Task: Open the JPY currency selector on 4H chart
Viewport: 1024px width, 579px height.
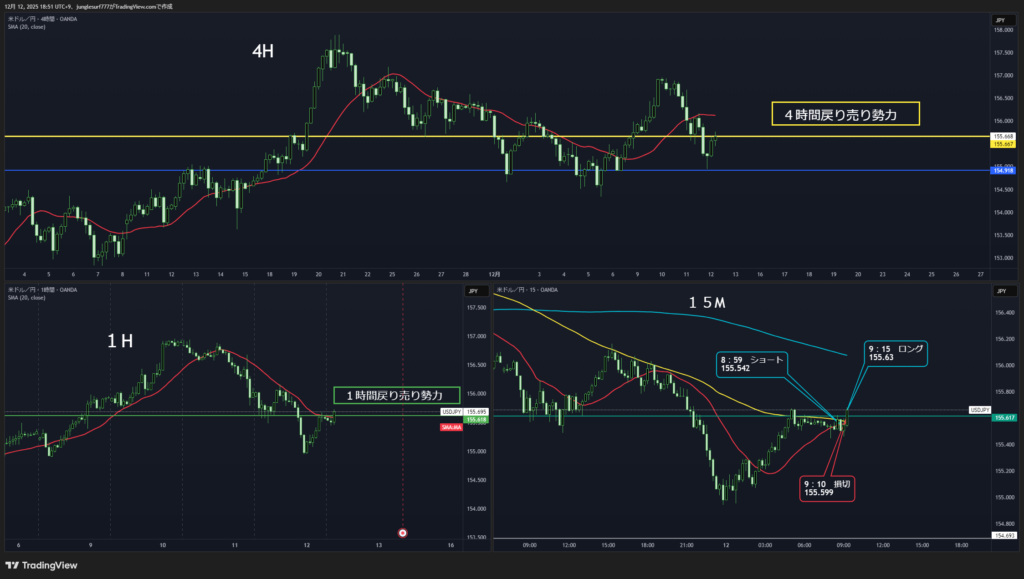Action: (x=999, y=20)
